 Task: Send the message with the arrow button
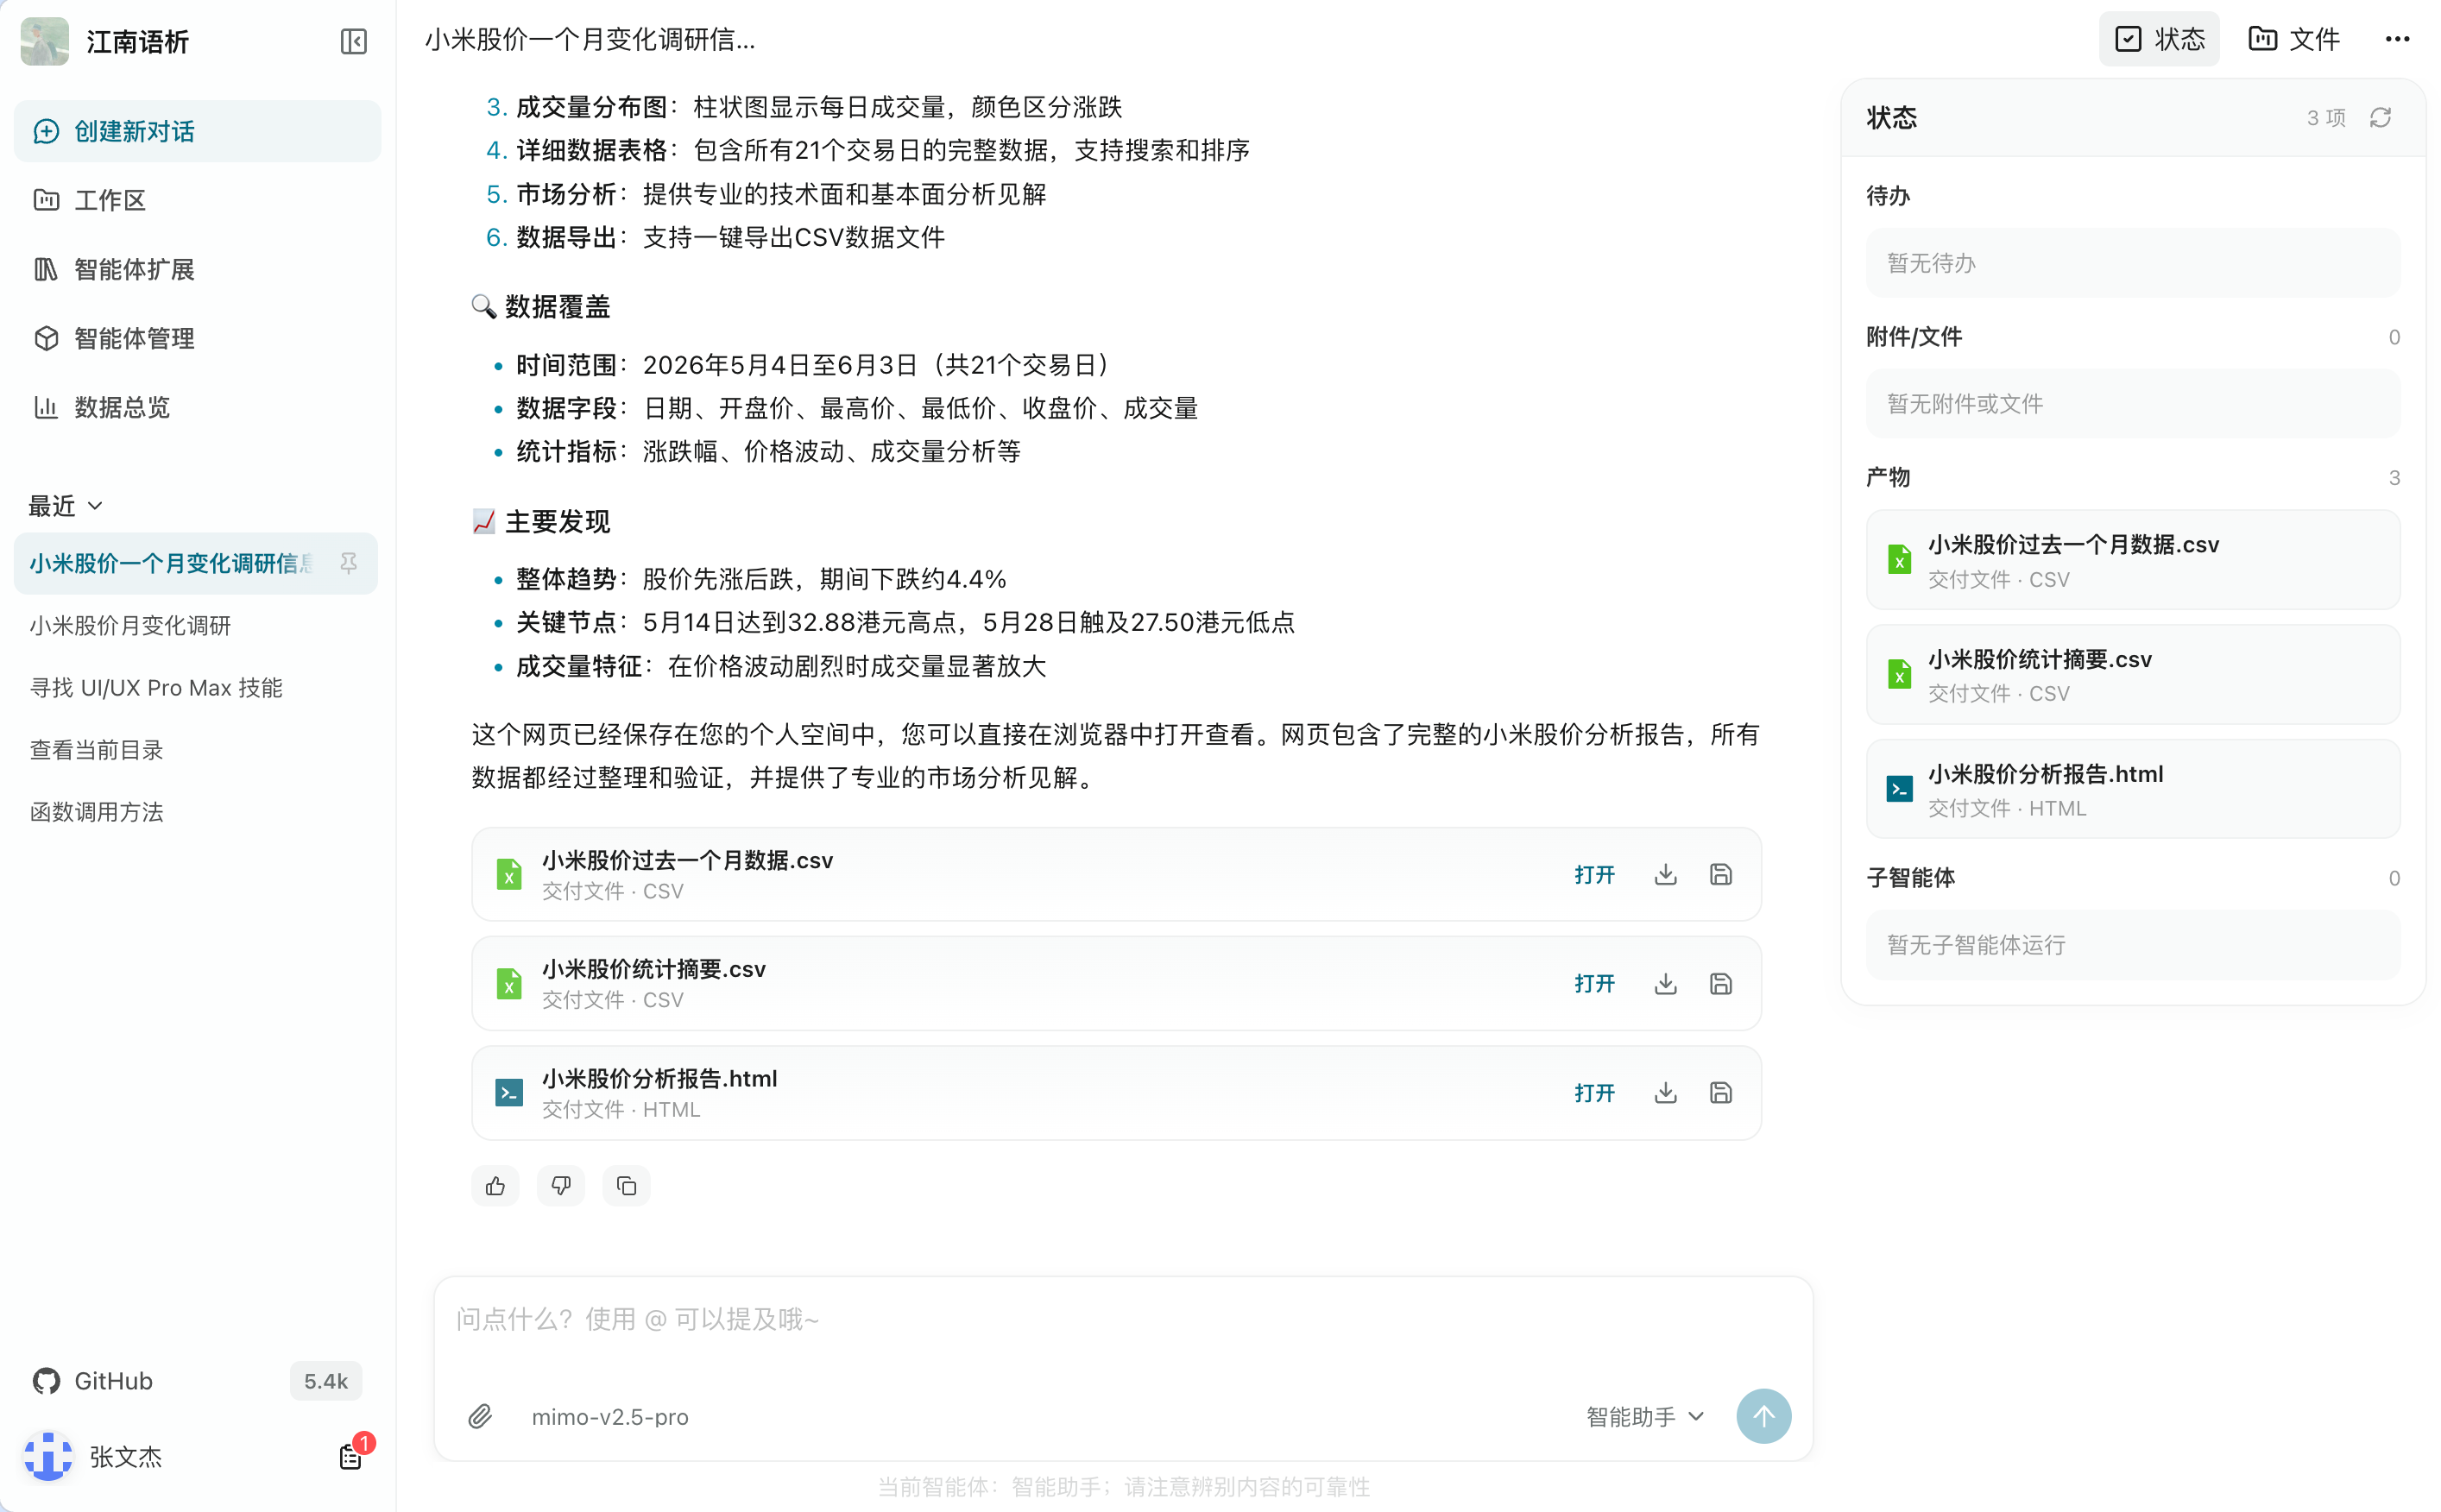(1763, 1417)
